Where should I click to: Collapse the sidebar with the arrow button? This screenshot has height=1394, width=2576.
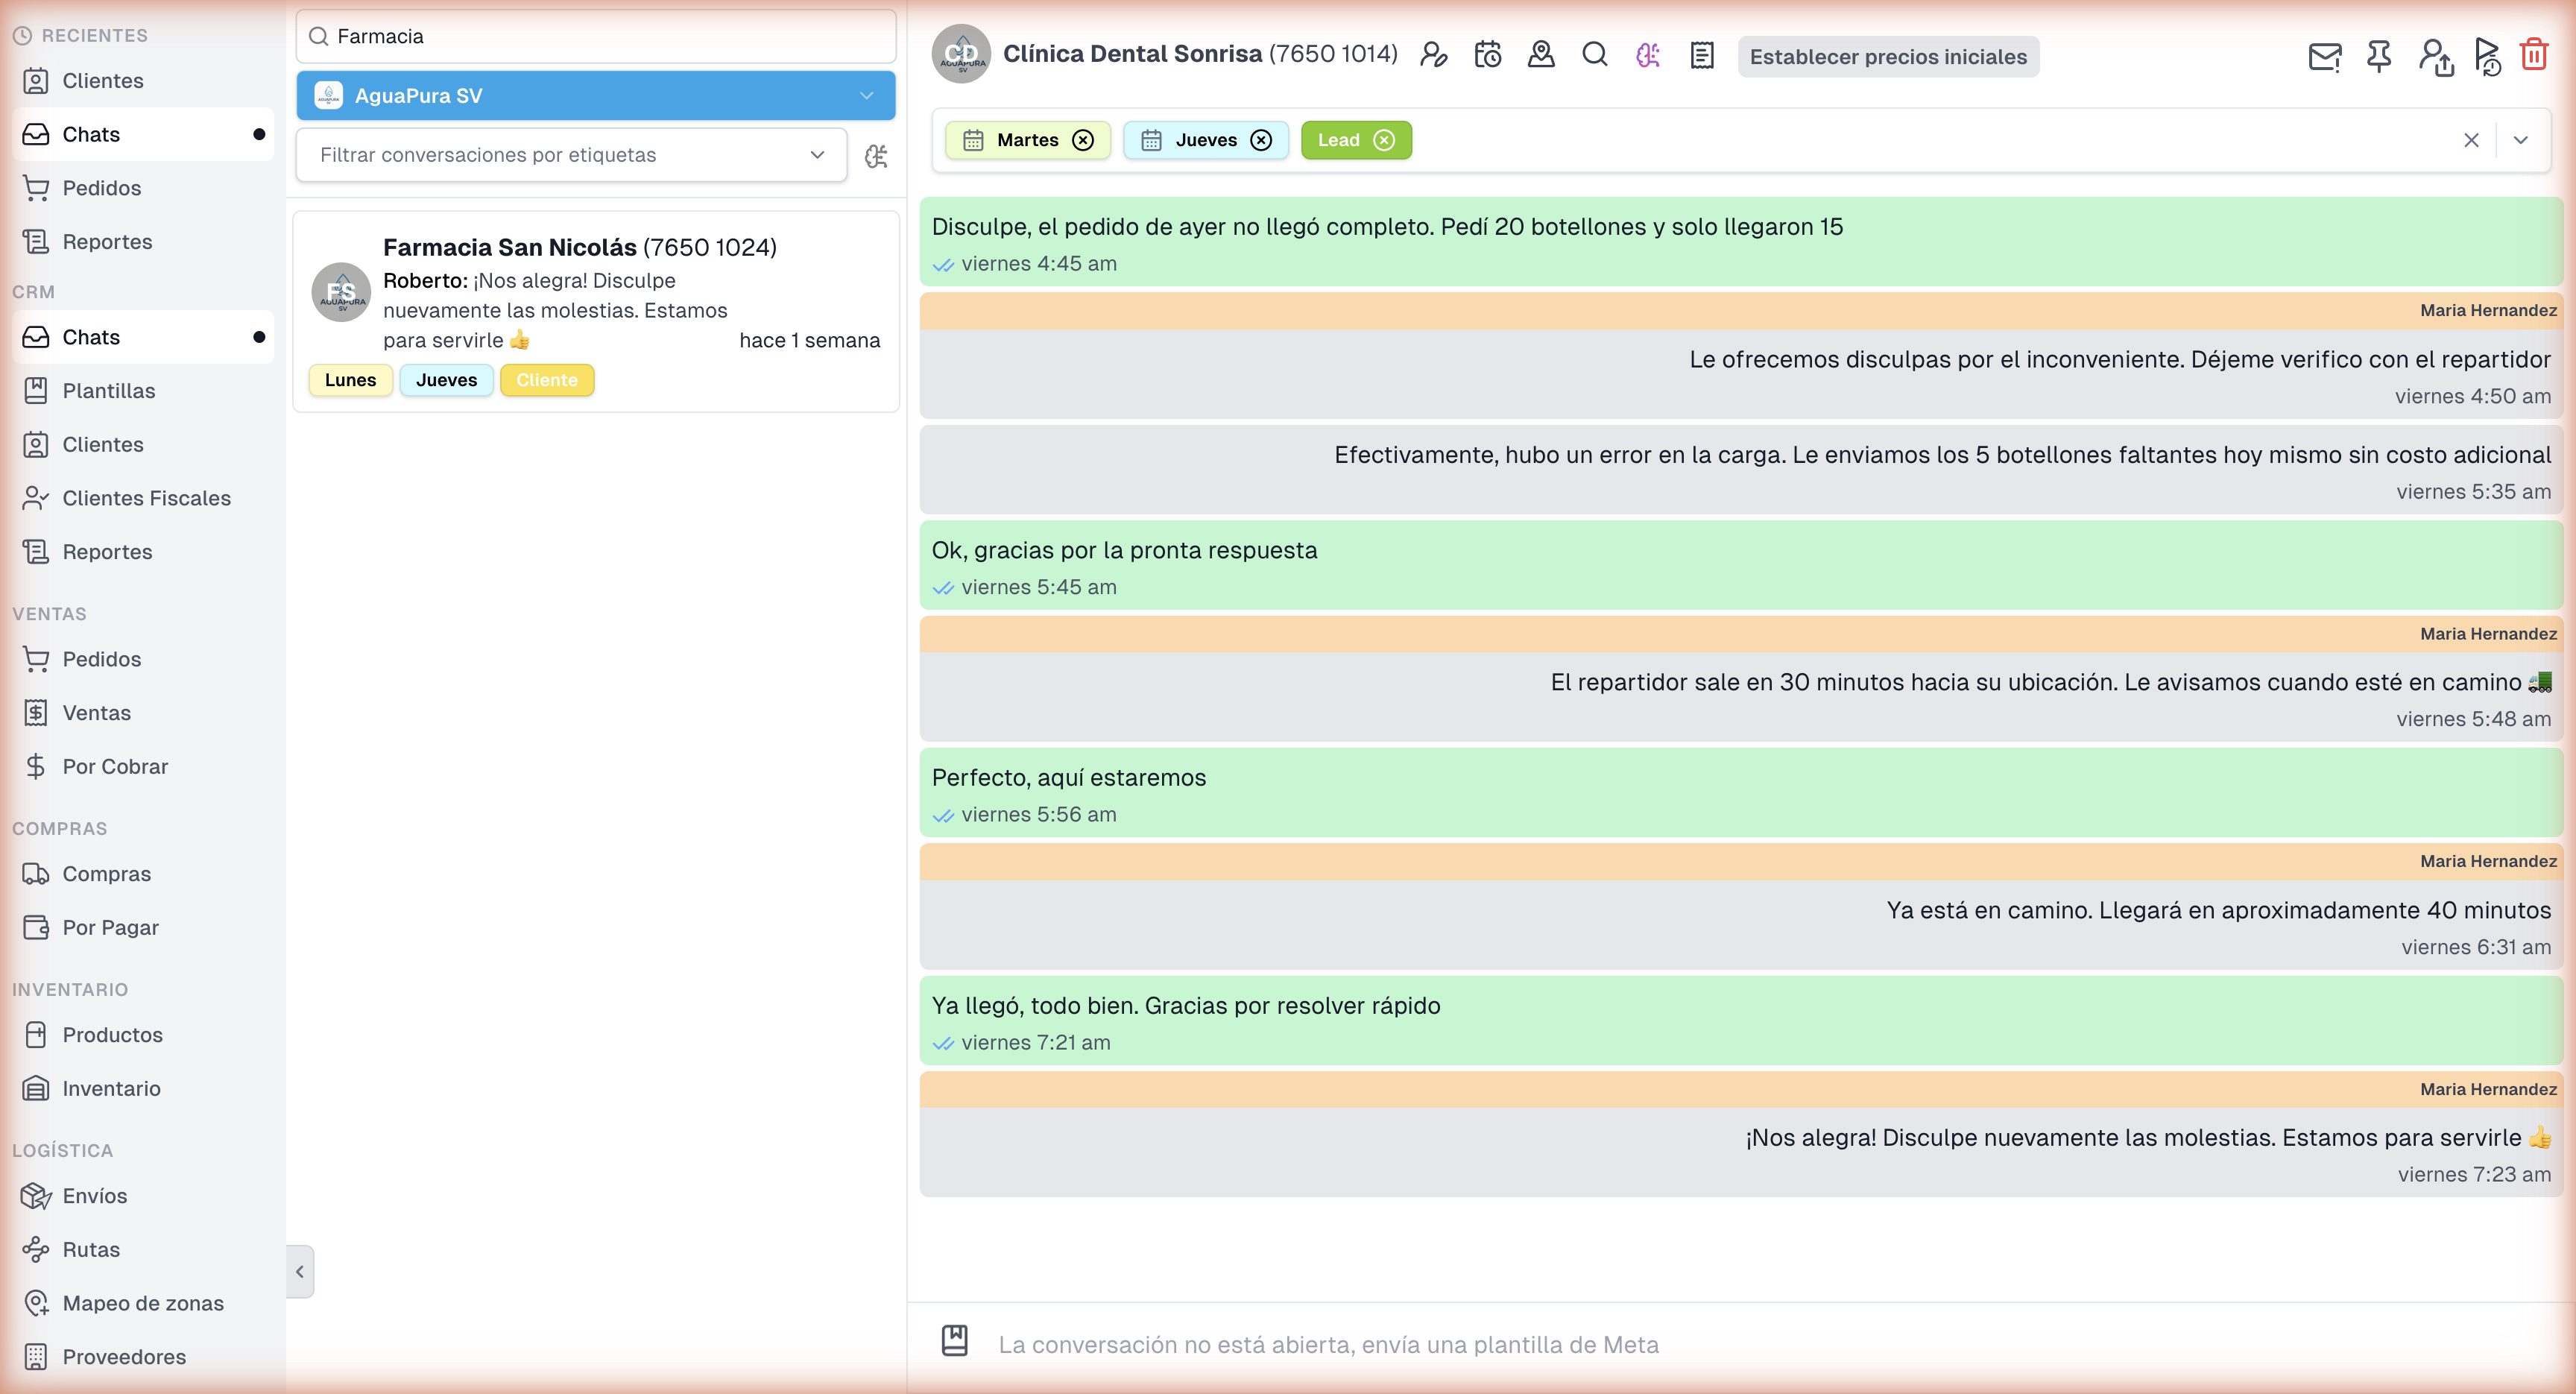click(300, 1271)
